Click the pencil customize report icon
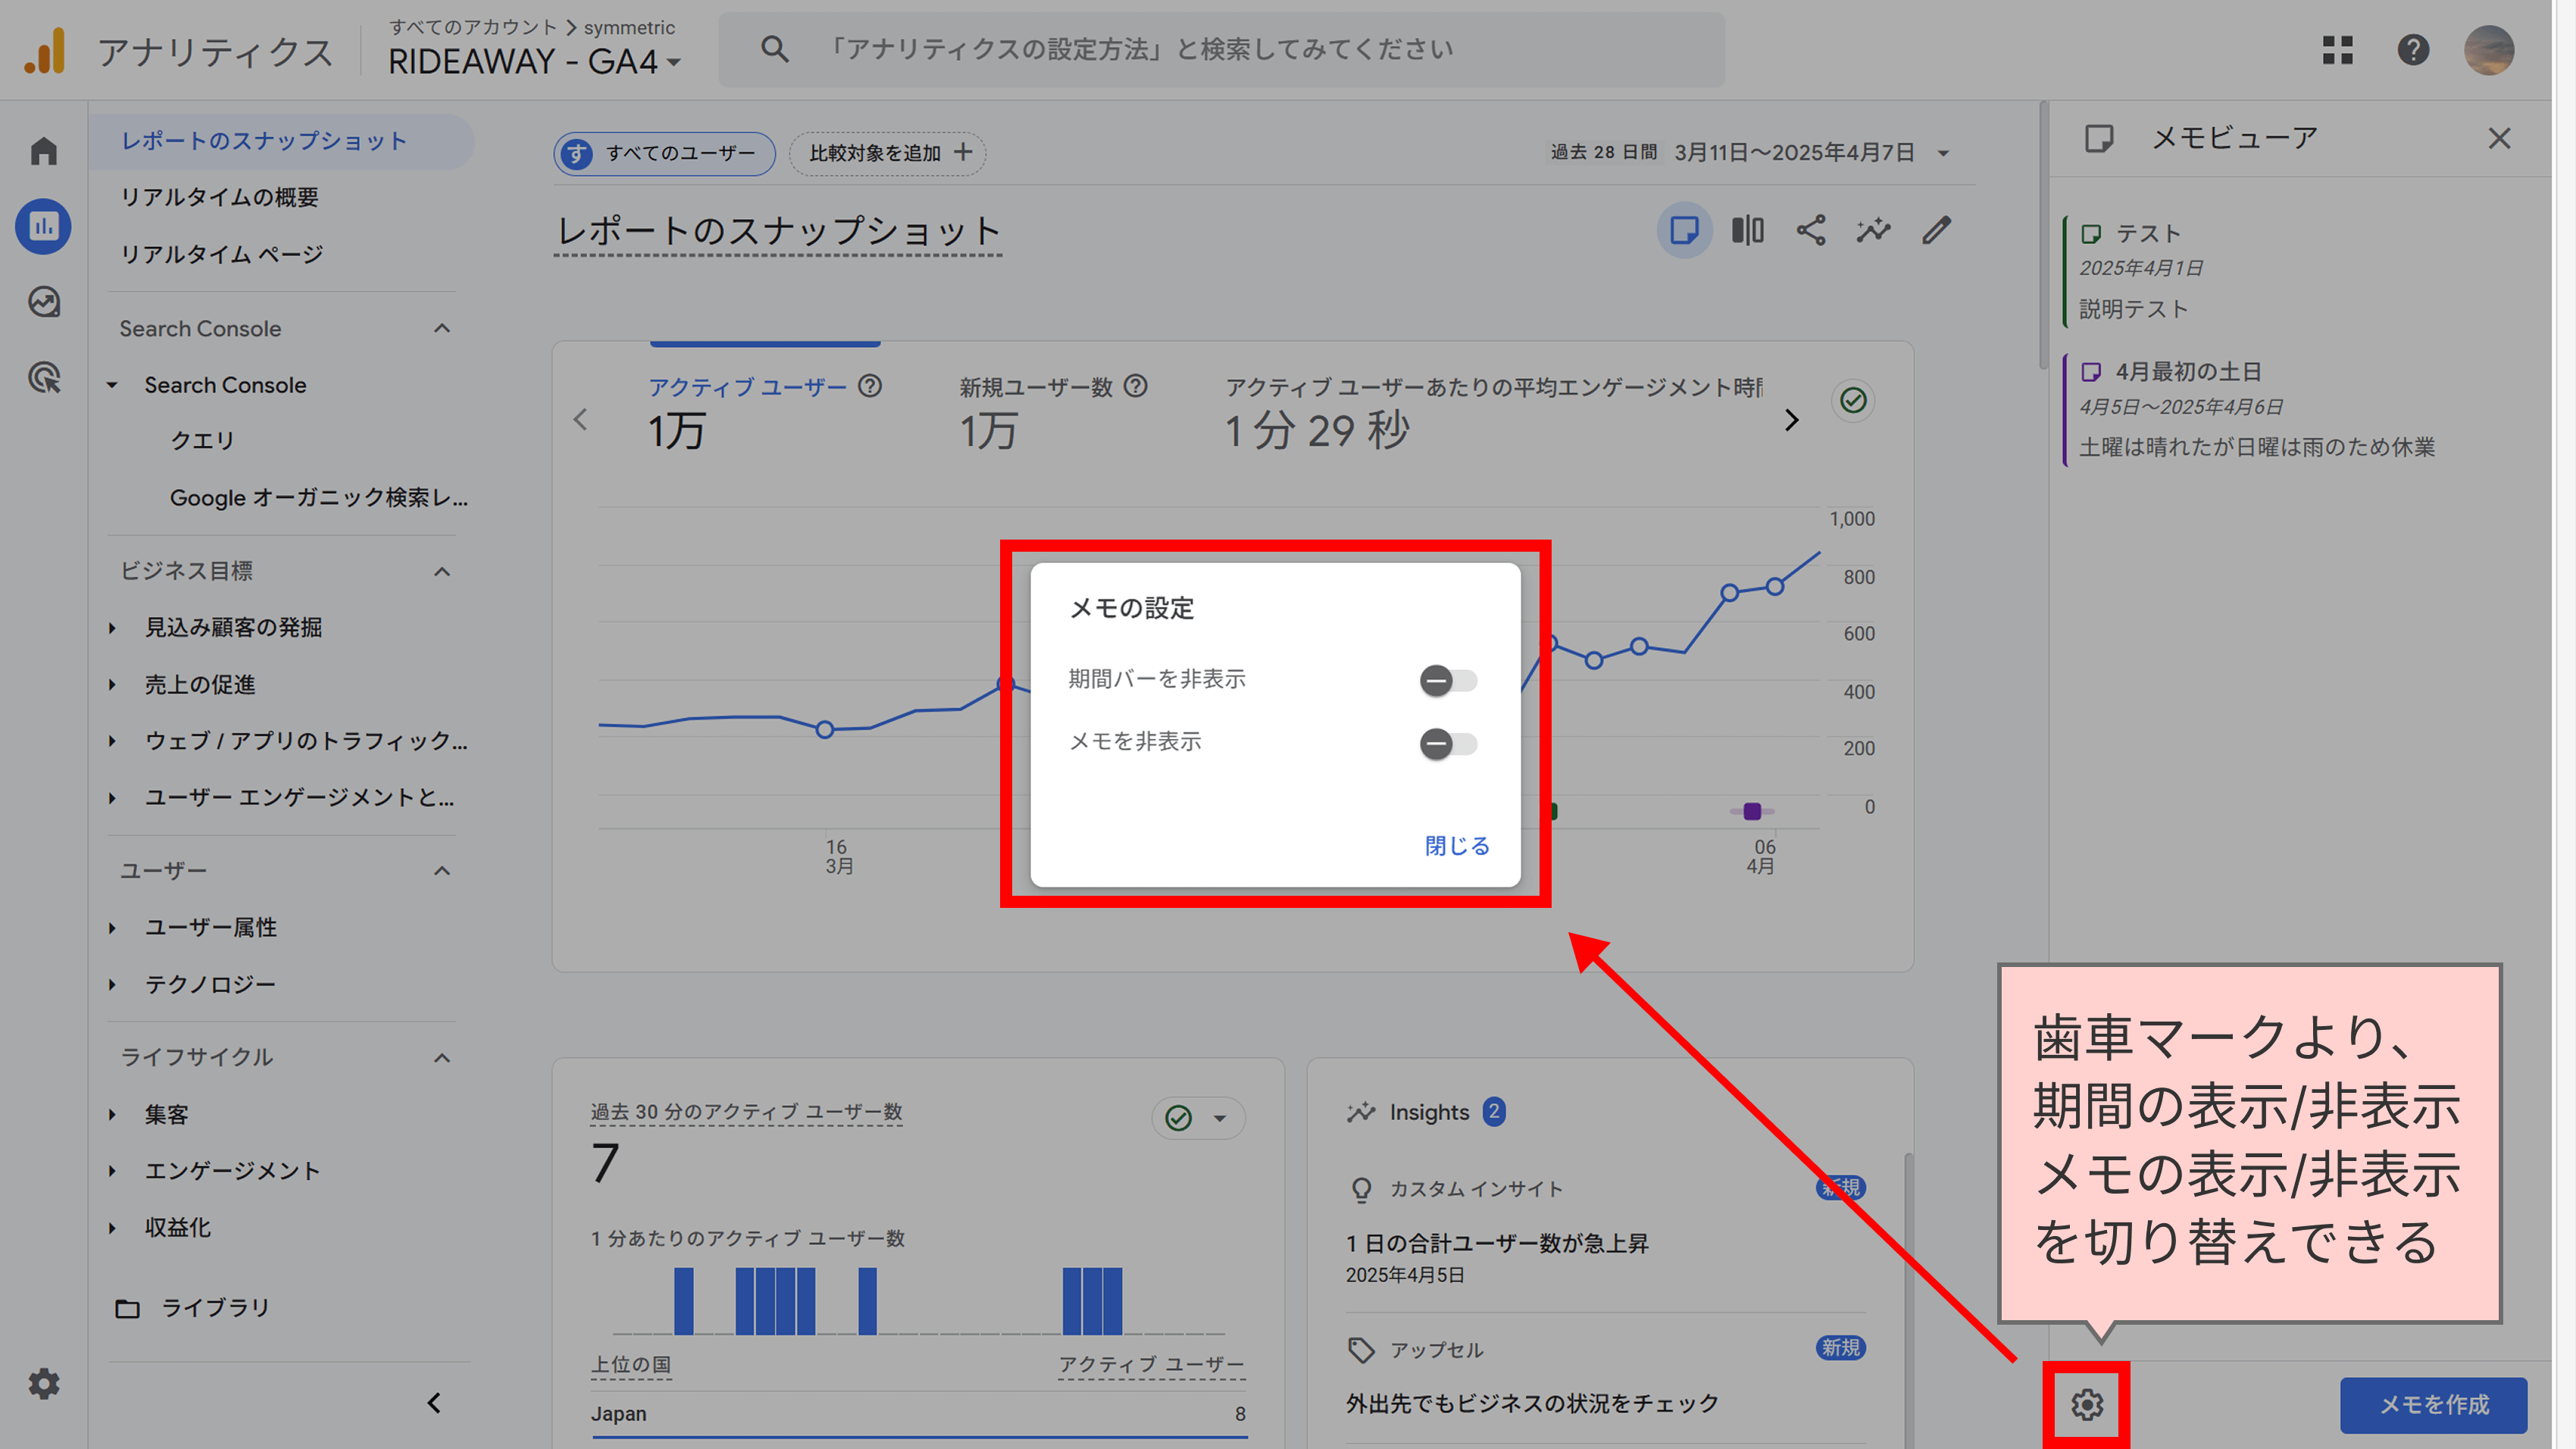The width and height of the screenshot is (2576, 1449). 1937,231
